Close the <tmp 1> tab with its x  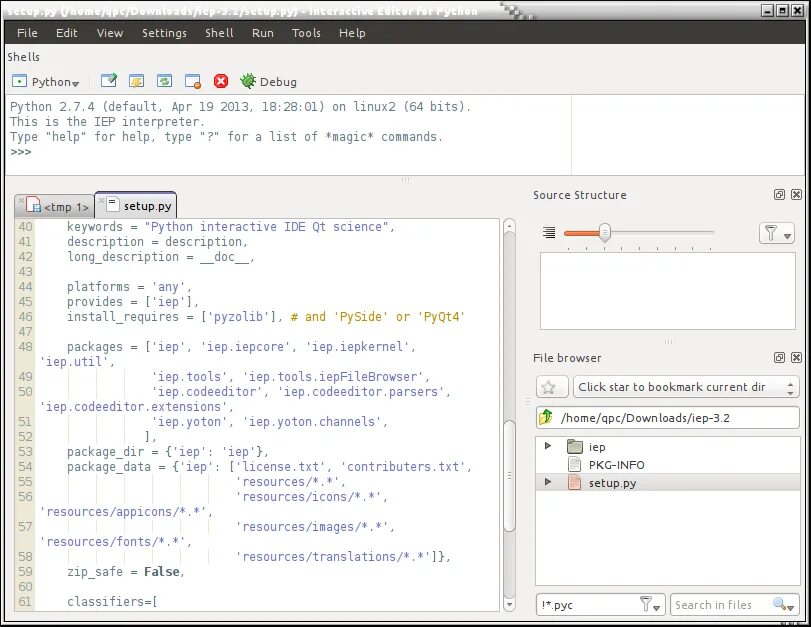point(21,200)
